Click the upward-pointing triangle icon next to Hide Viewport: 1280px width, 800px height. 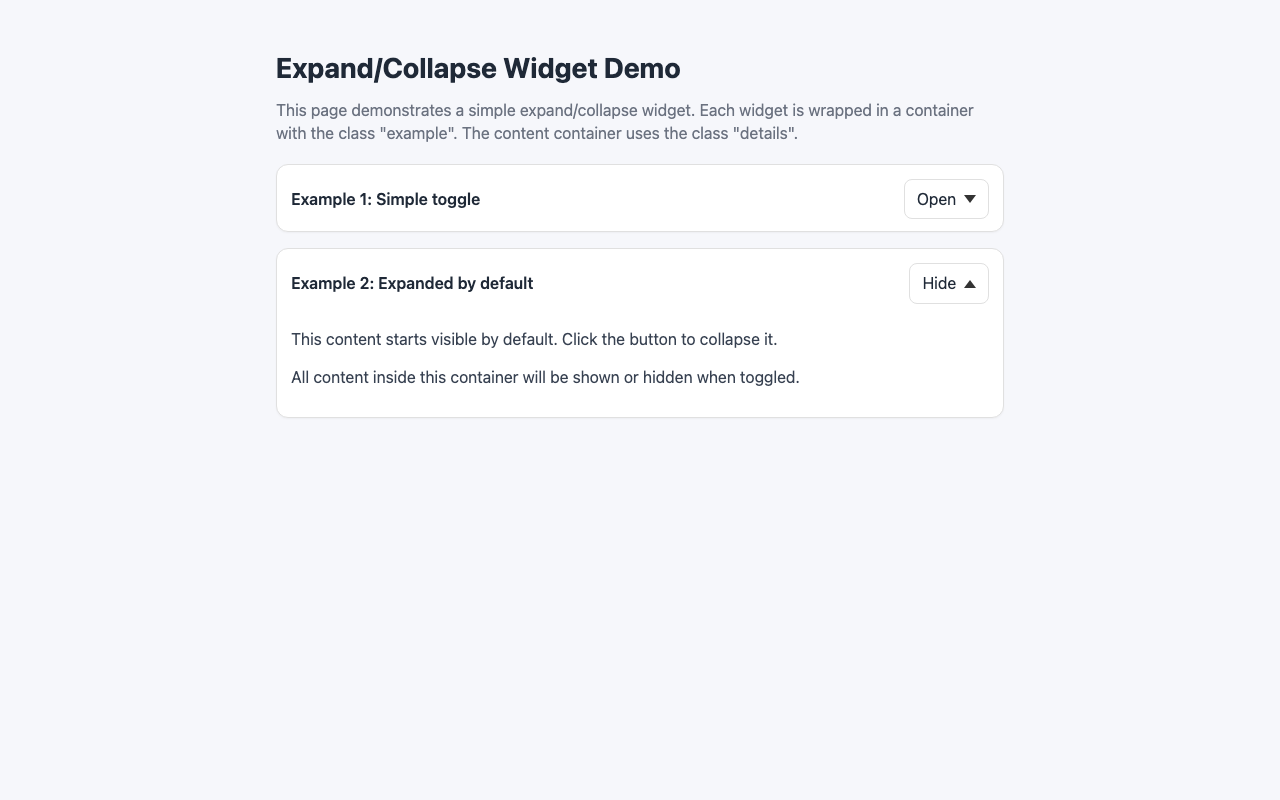969,283
